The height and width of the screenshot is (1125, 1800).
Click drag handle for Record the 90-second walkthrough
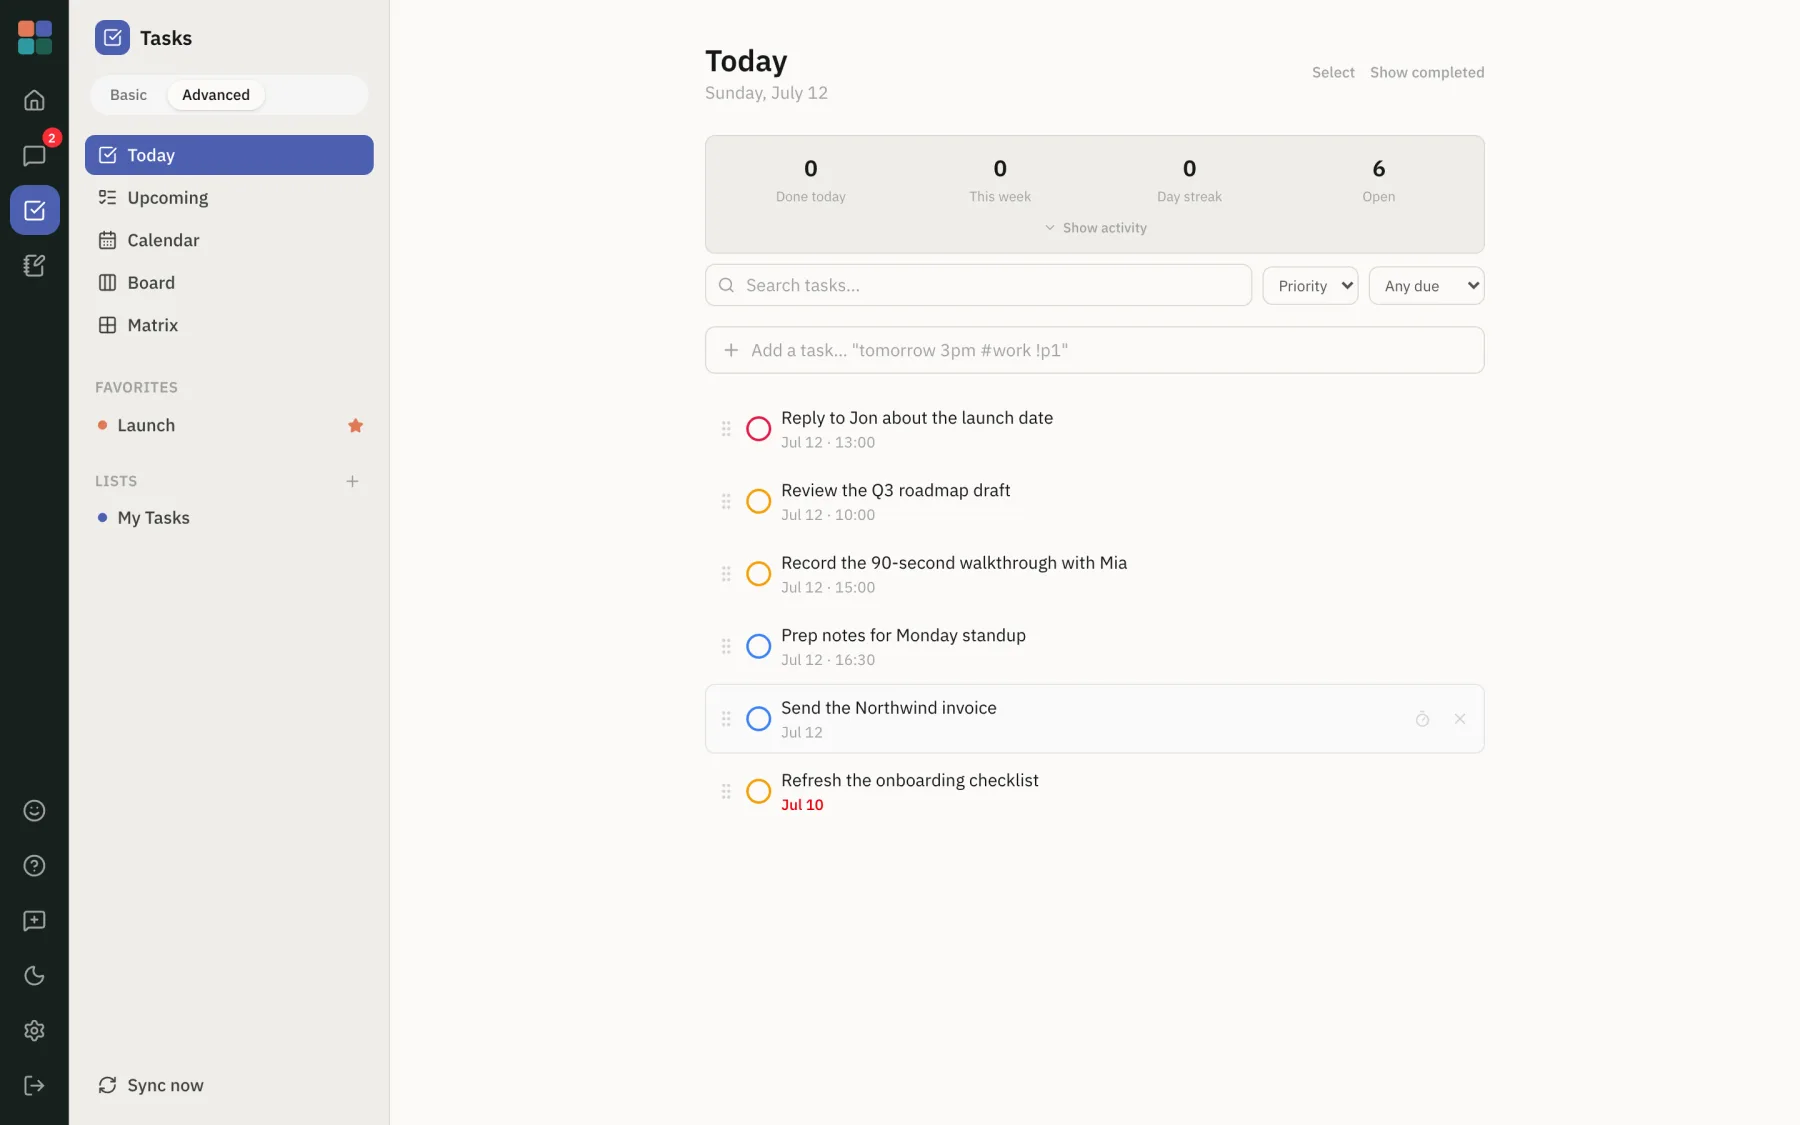(726, 574)
